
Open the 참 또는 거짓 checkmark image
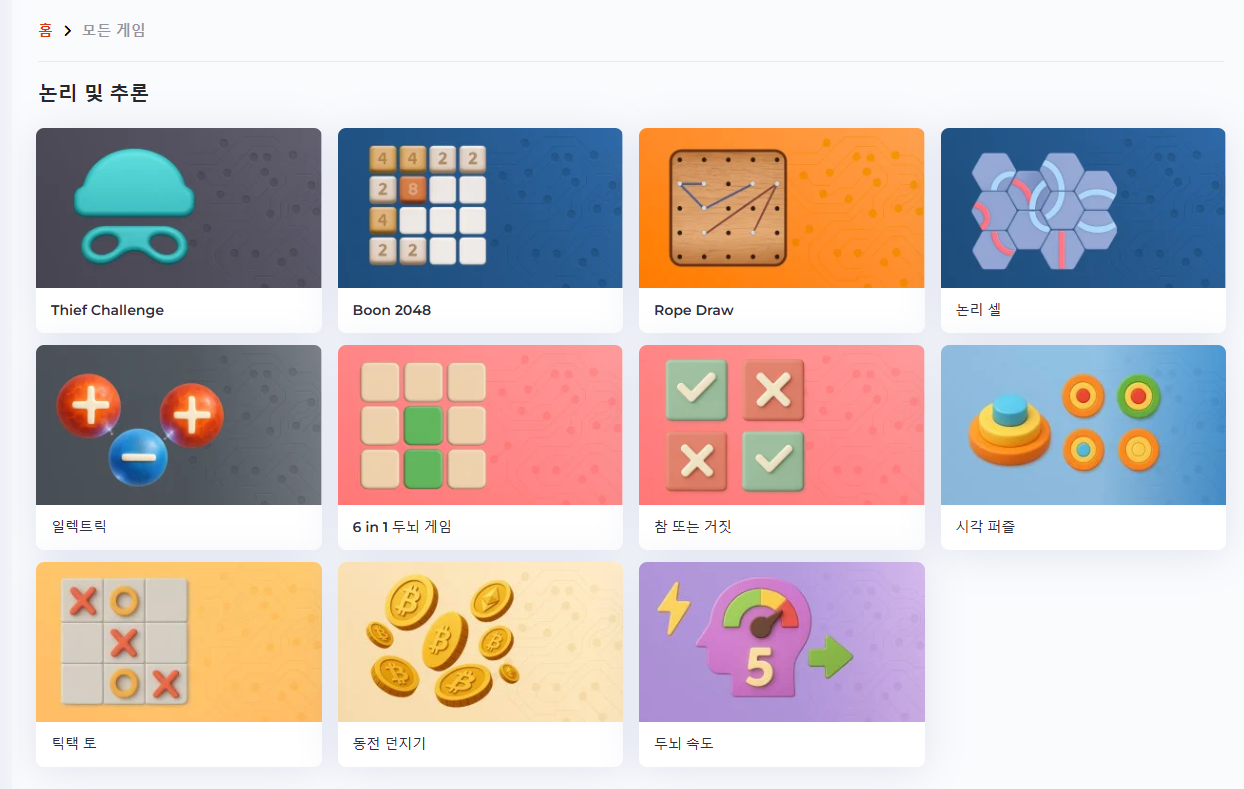point(782,425)
